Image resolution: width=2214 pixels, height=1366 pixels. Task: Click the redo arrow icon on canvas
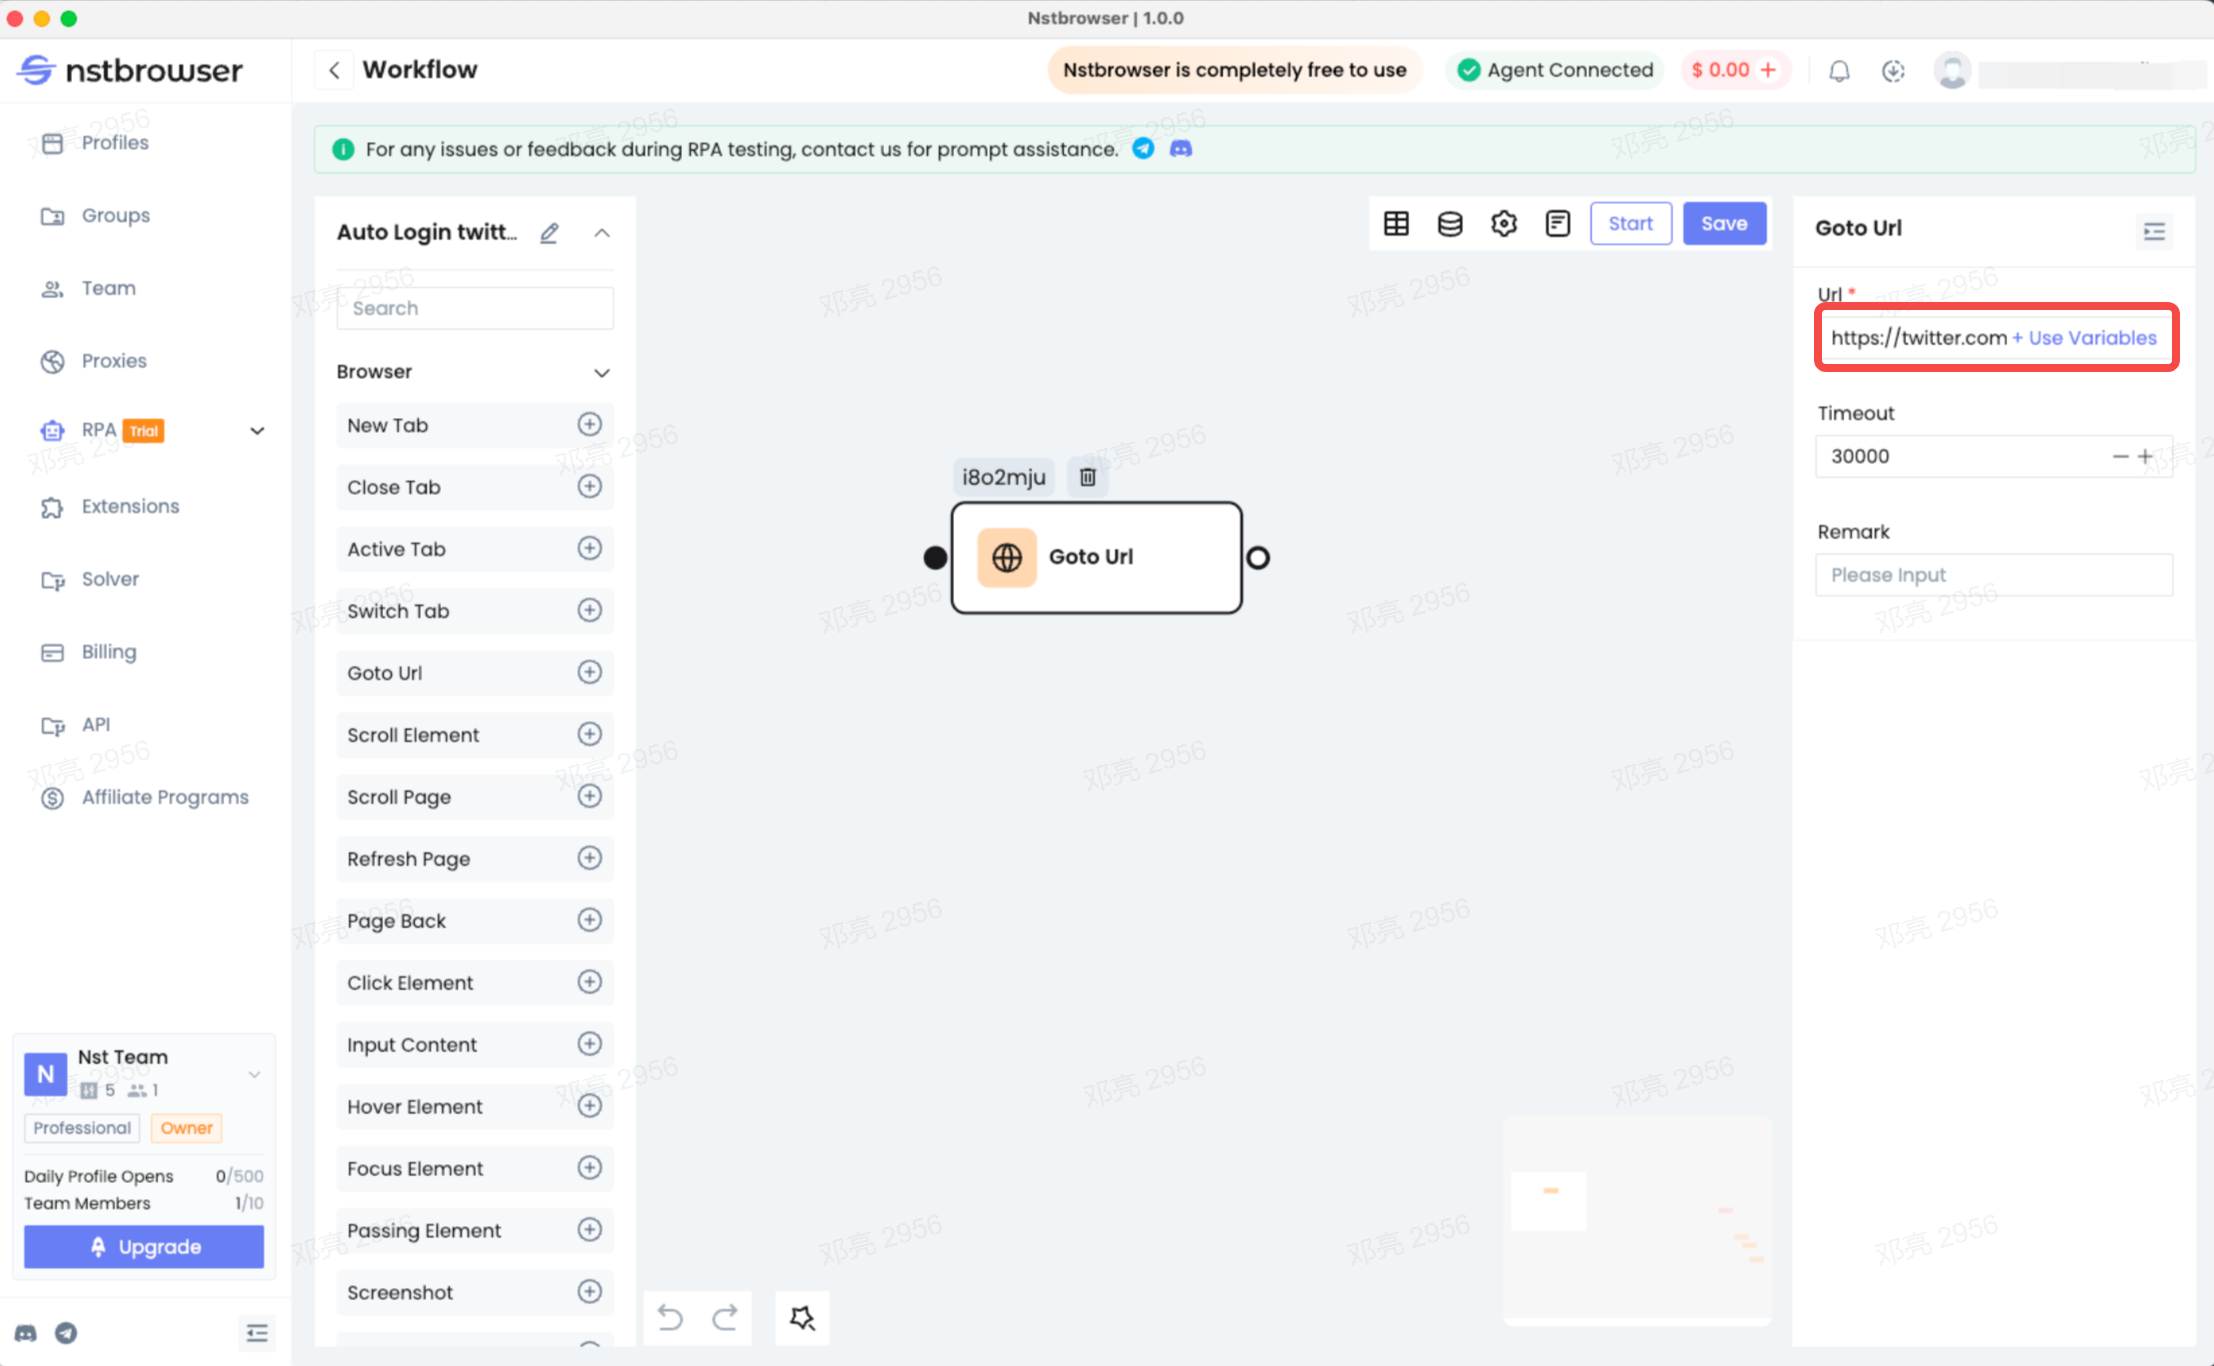[724, 1315]
